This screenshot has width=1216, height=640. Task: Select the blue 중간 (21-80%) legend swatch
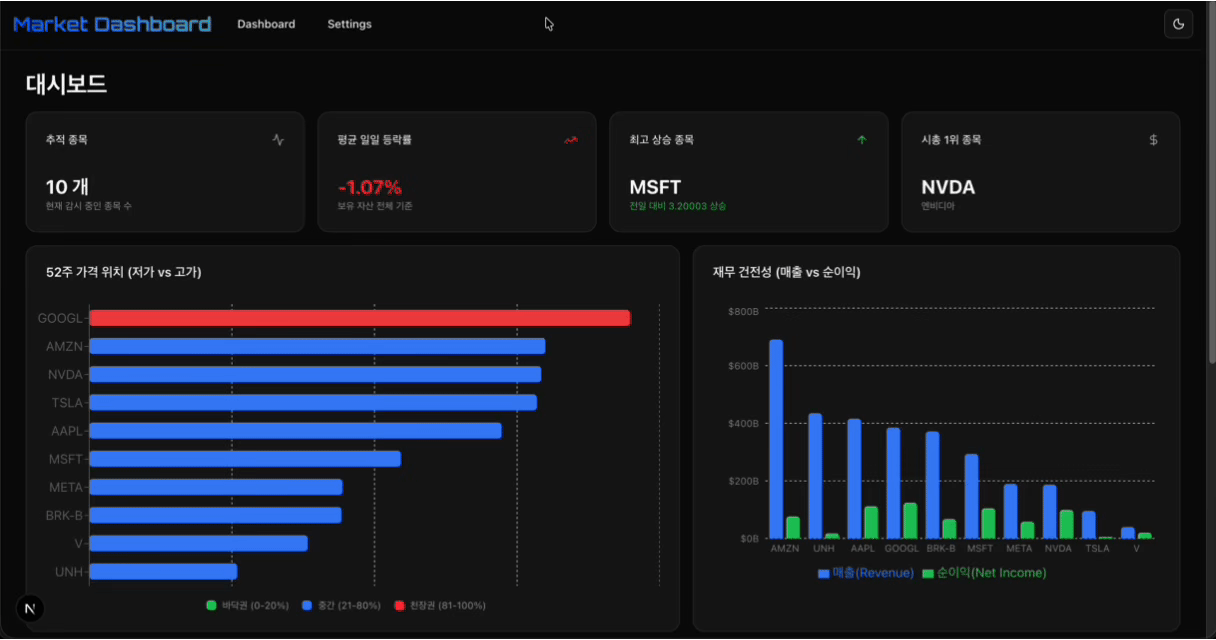[x=306, y=605]
